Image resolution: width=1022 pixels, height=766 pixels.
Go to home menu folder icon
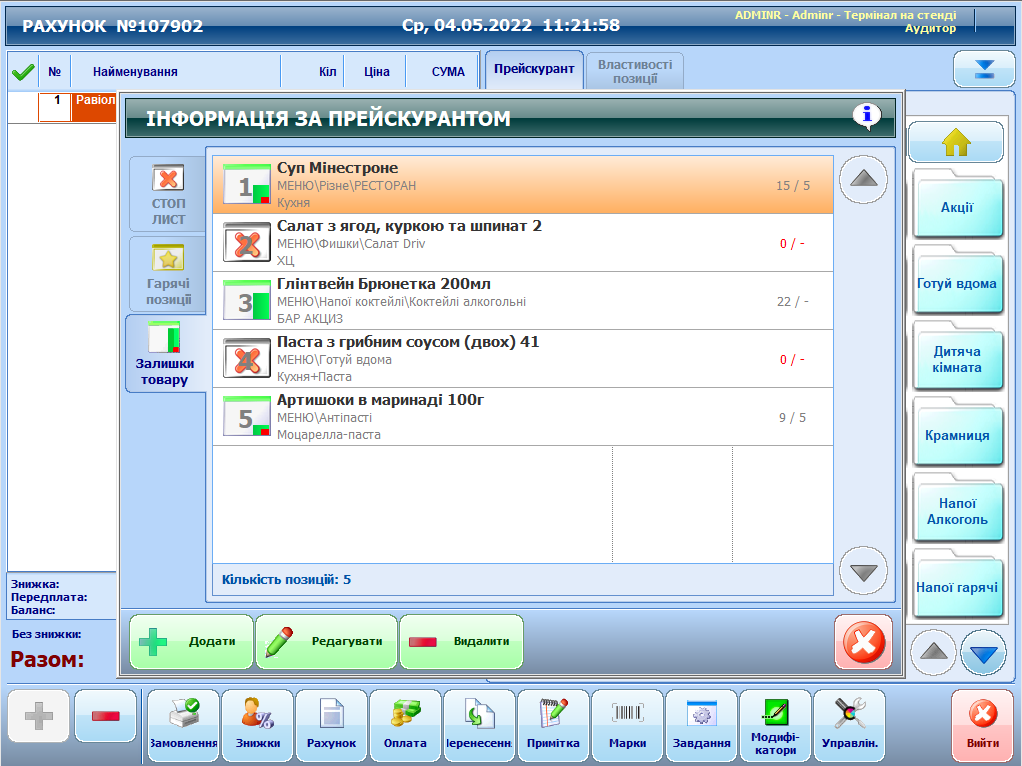tap(955, 143)
